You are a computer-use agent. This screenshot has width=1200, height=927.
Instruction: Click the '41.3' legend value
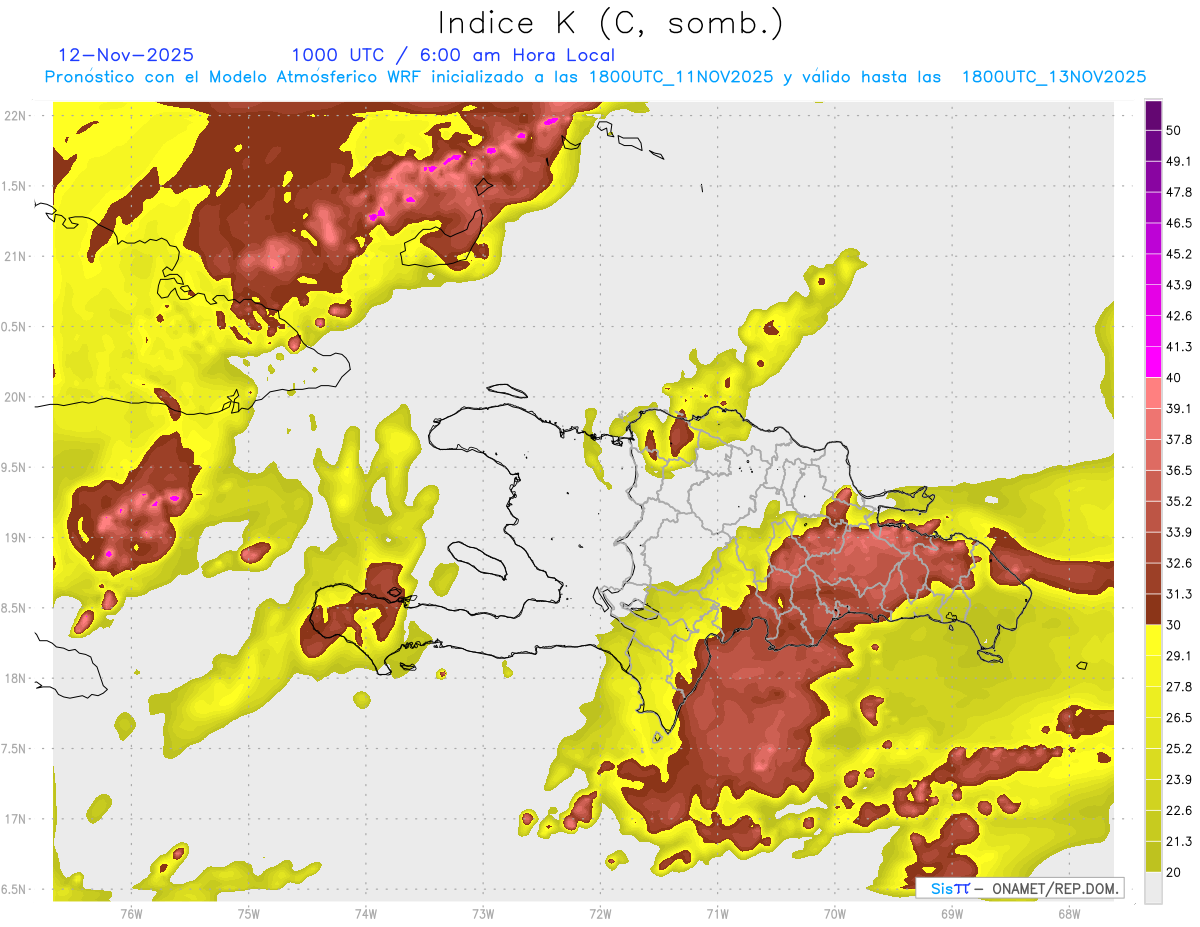point(1179,347)
